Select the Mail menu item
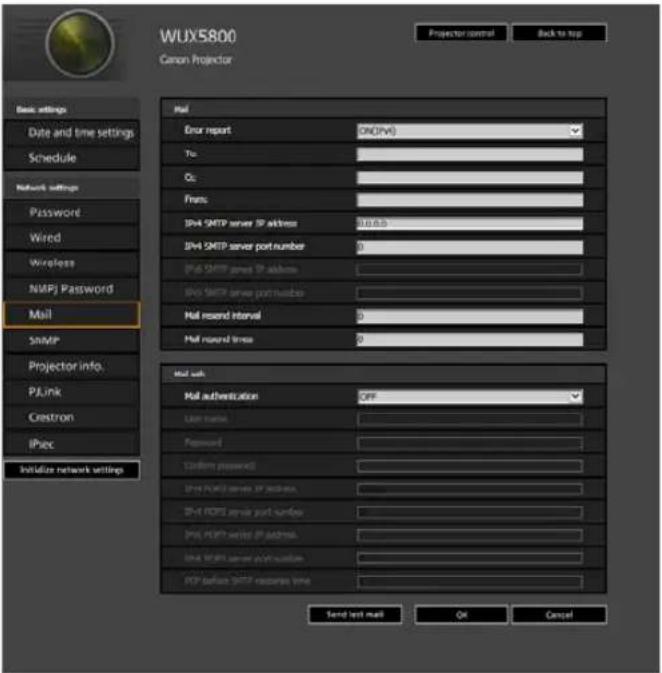662x673 pixels. [71, 315]
